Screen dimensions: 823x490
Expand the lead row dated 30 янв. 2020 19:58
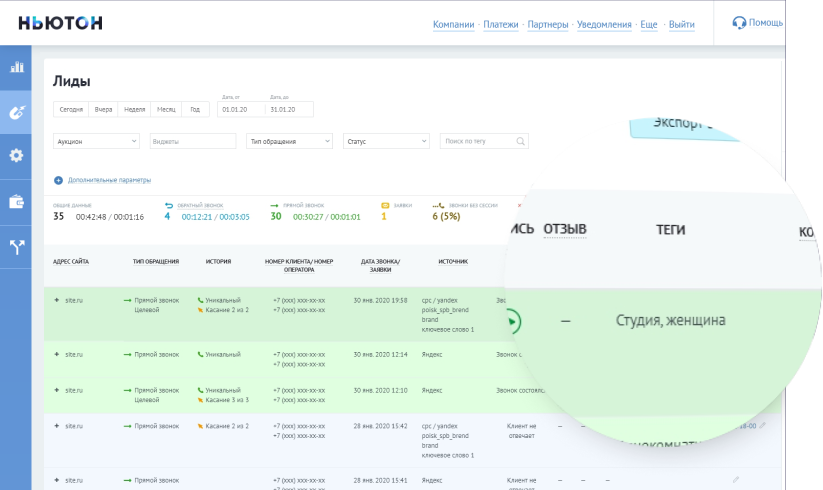click(x=57, y=301)
